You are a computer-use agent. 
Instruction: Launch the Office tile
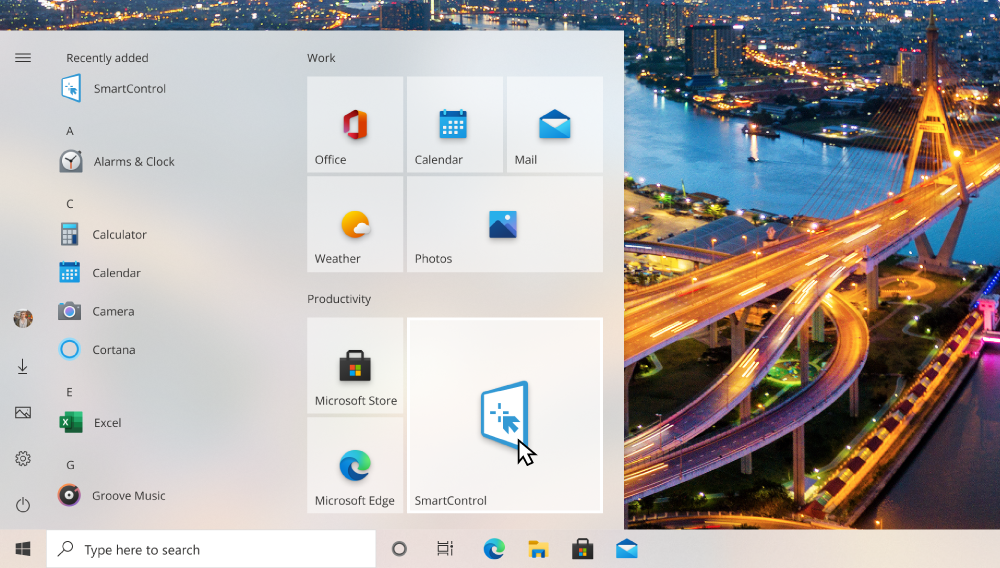pos(355,124)
